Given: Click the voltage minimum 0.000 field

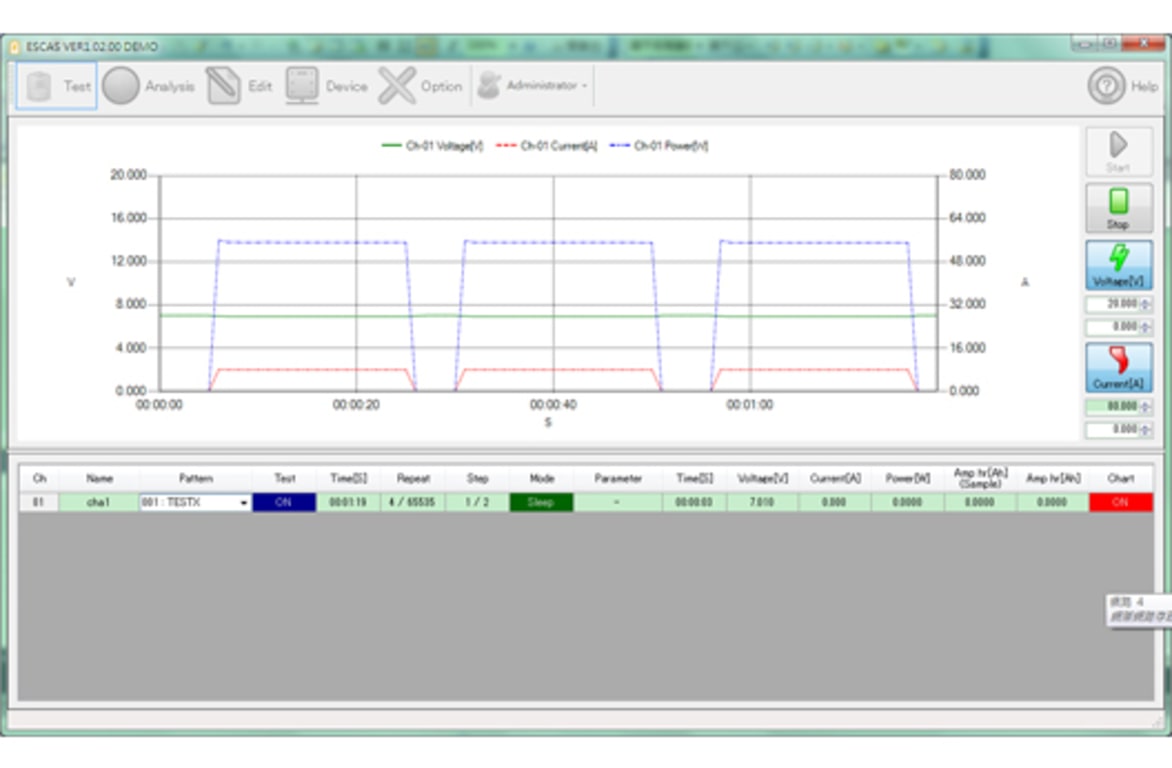Looking at the screenshot, I should click(x=1112, y=327).
